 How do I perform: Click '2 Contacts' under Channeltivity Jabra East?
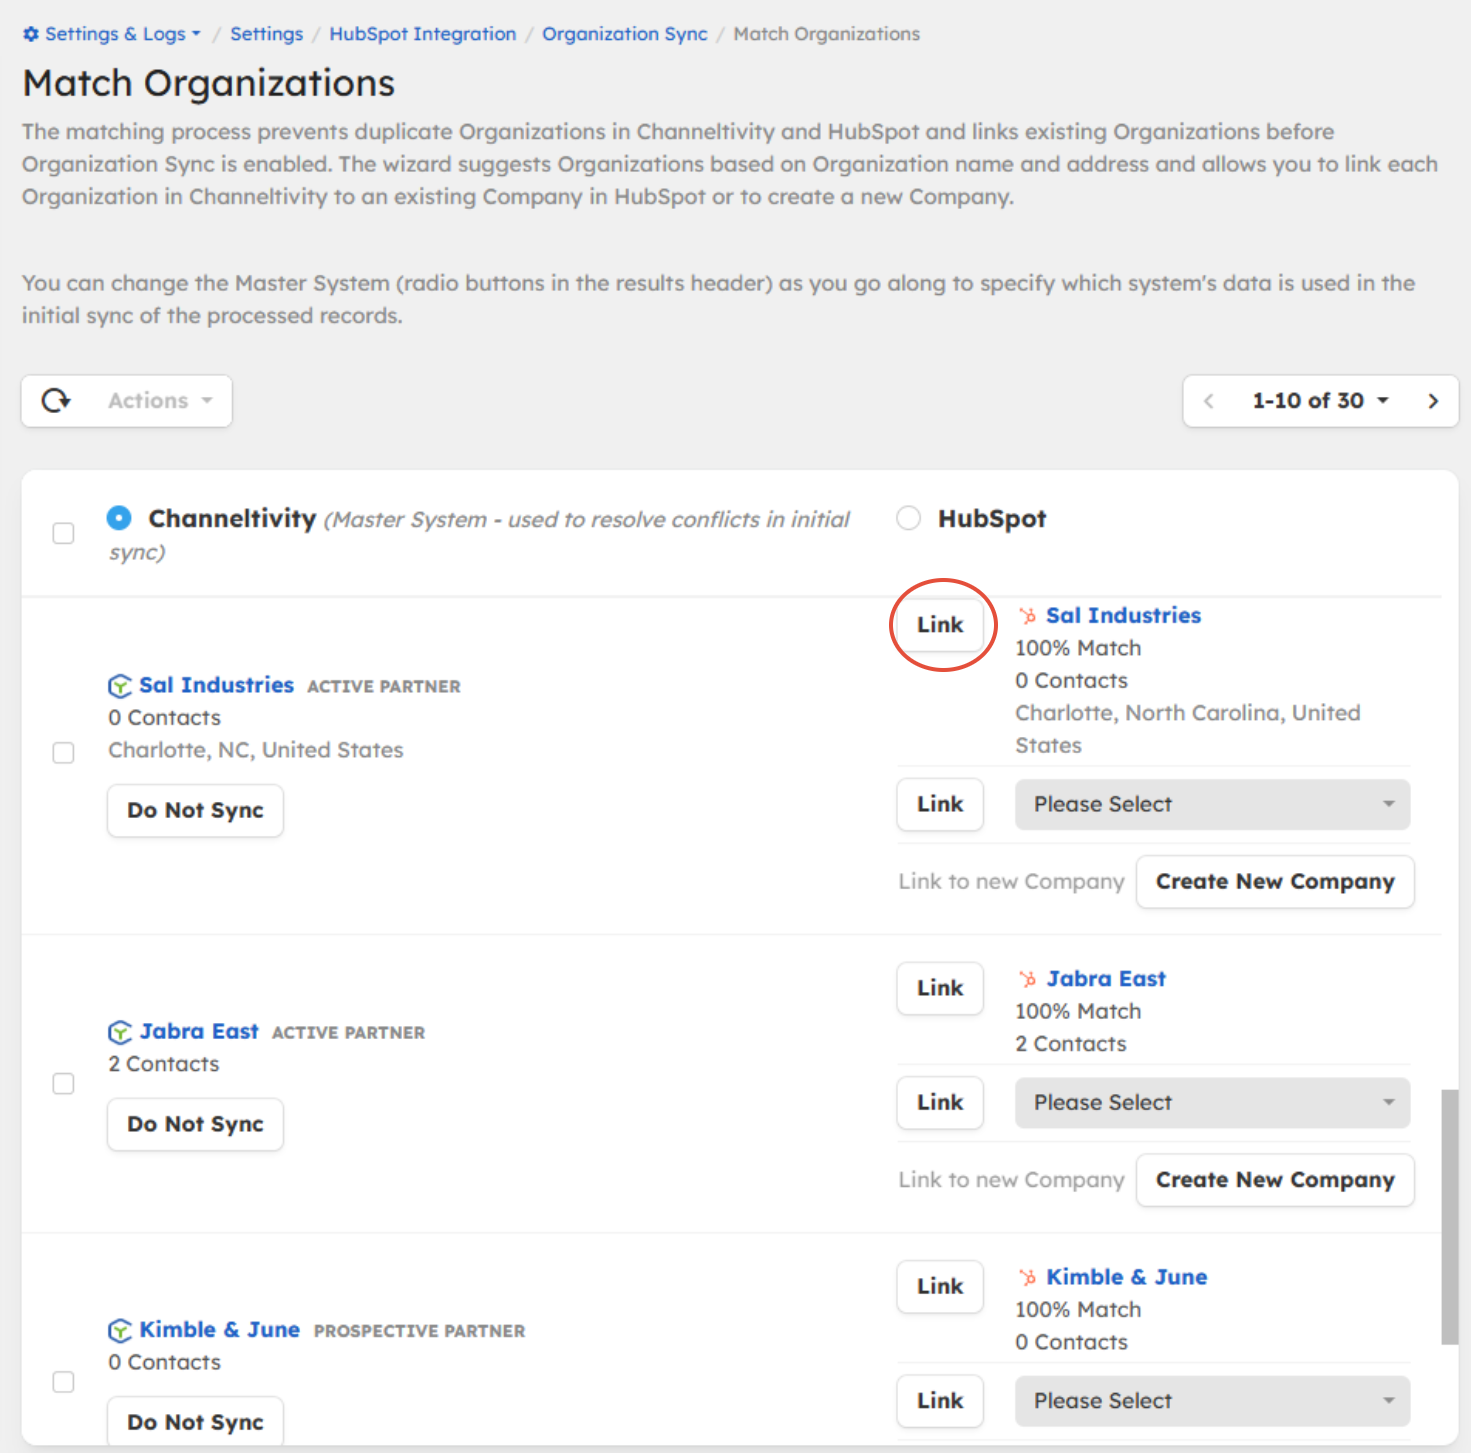click(164, 1065)
